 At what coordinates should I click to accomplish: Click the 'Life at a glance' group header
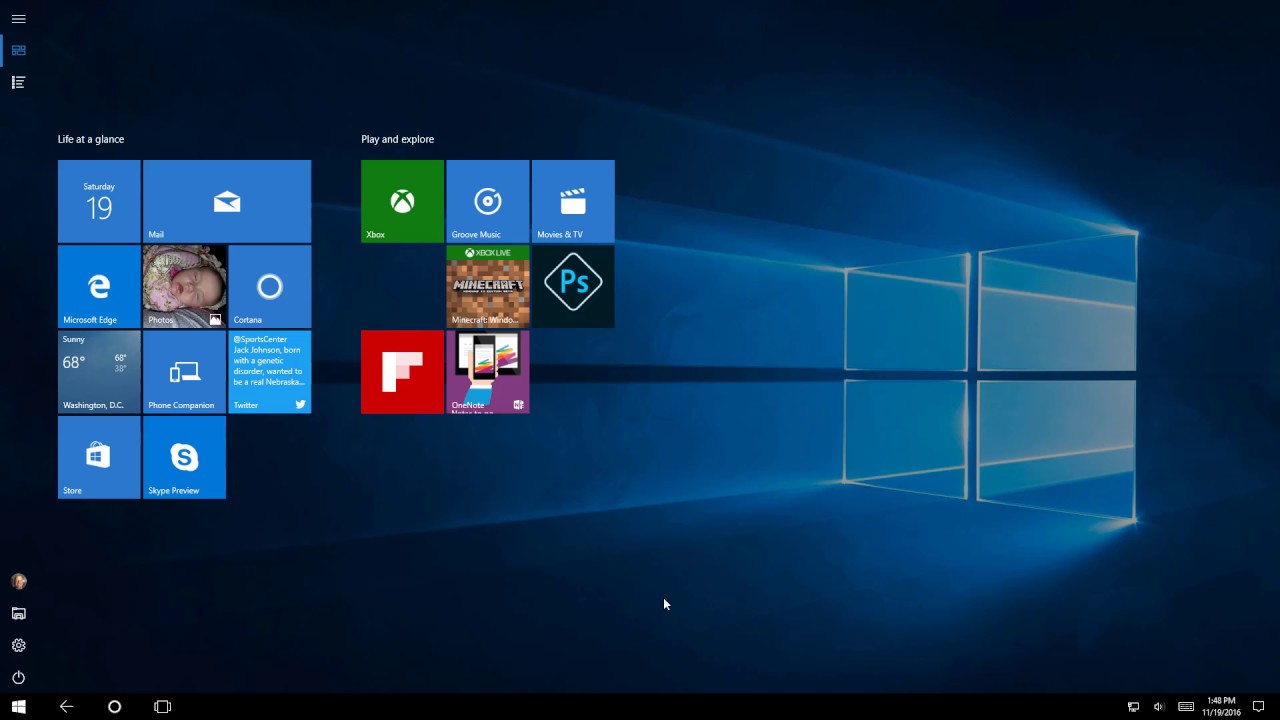[x=91, y=139]
